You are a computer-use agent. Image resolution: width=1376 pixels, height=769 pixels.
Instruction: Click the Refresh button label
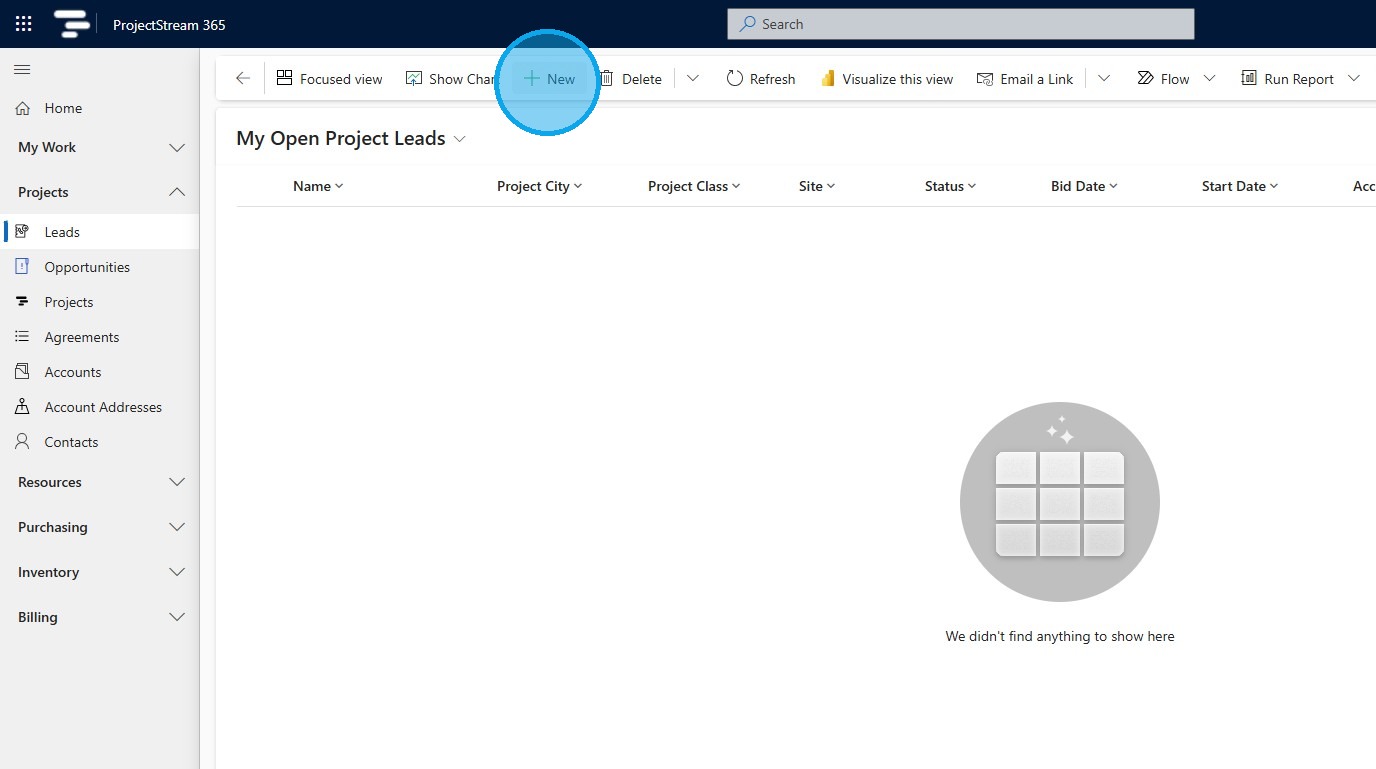pos(772,79)
